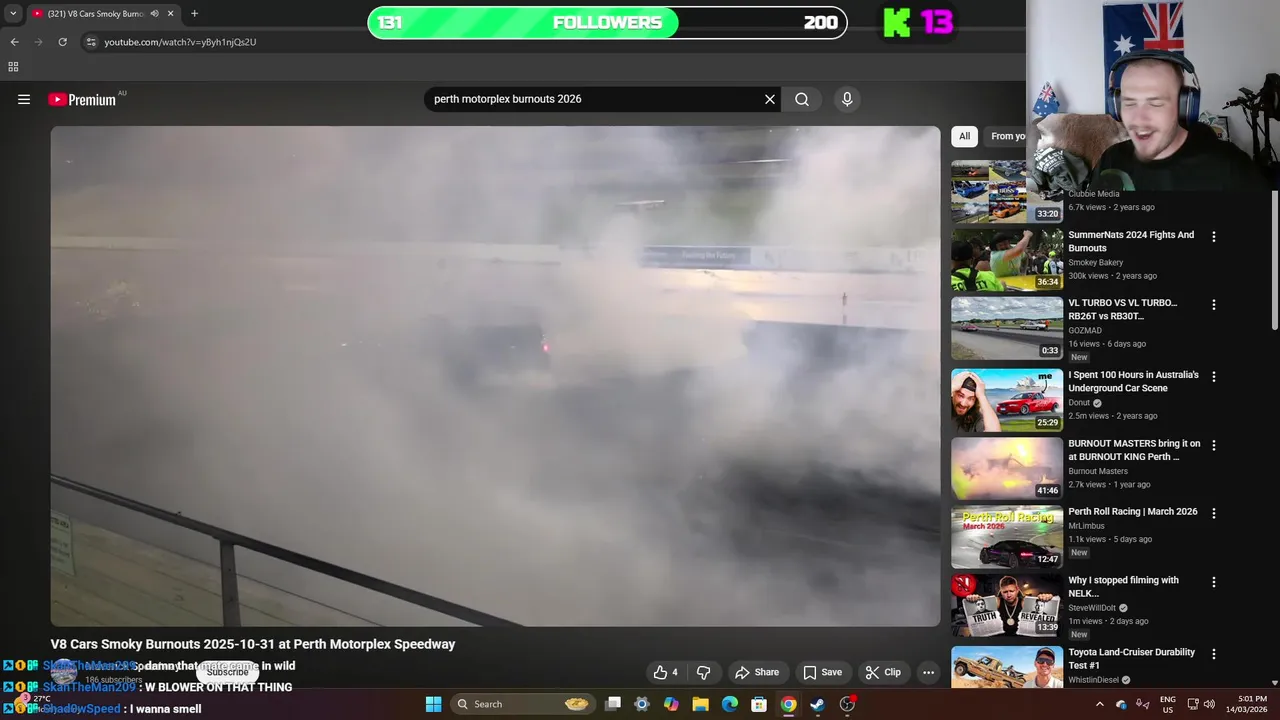Save the video to a playlist
The image size is (1280, 720).
pos(822,672)
